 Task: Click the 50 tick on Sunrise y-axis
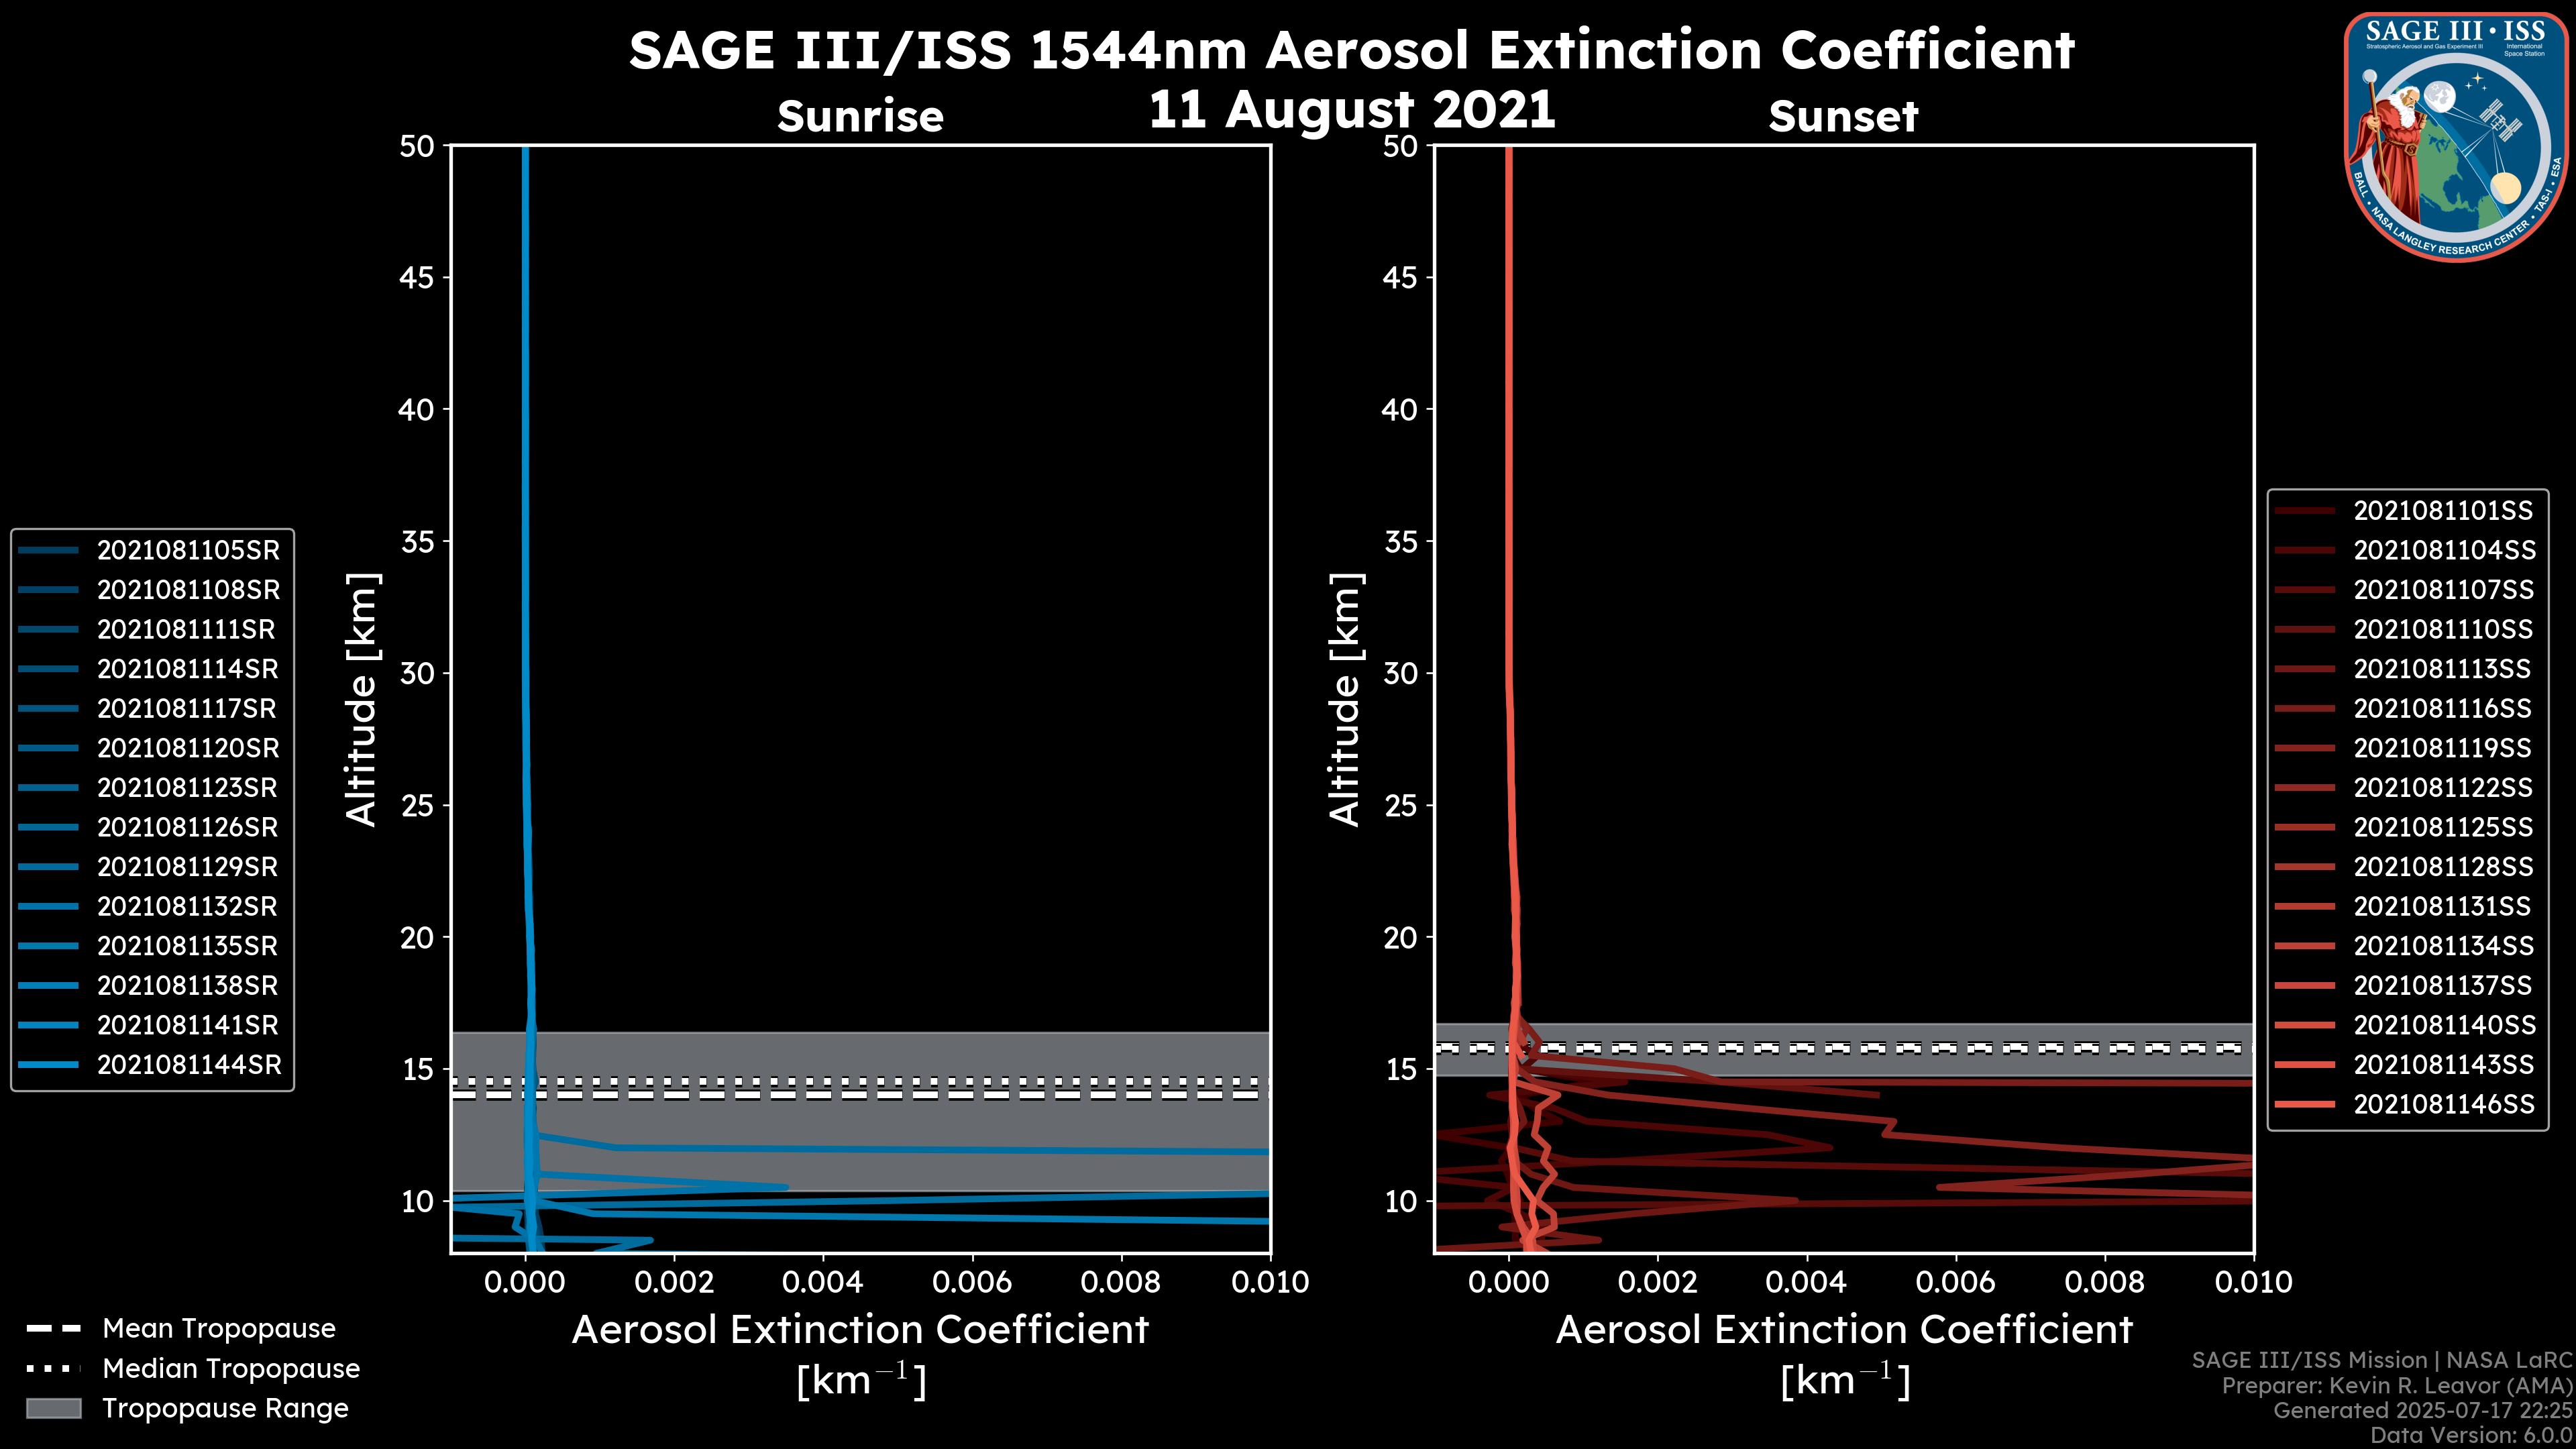coord(417,146)
